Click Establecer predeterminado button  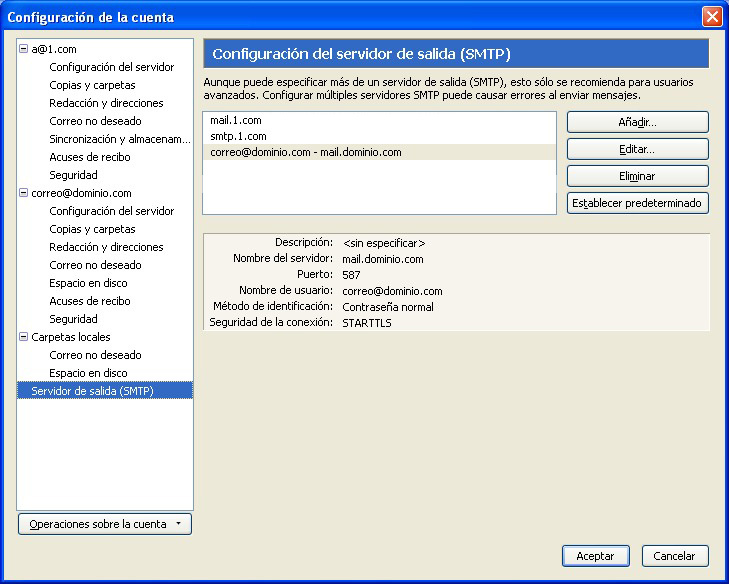tap(637, 203)
